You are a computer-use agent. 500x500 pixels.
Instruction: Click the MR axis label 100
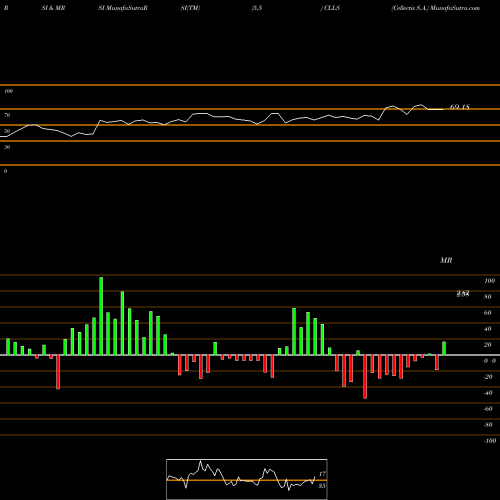[x=489, y=281]
